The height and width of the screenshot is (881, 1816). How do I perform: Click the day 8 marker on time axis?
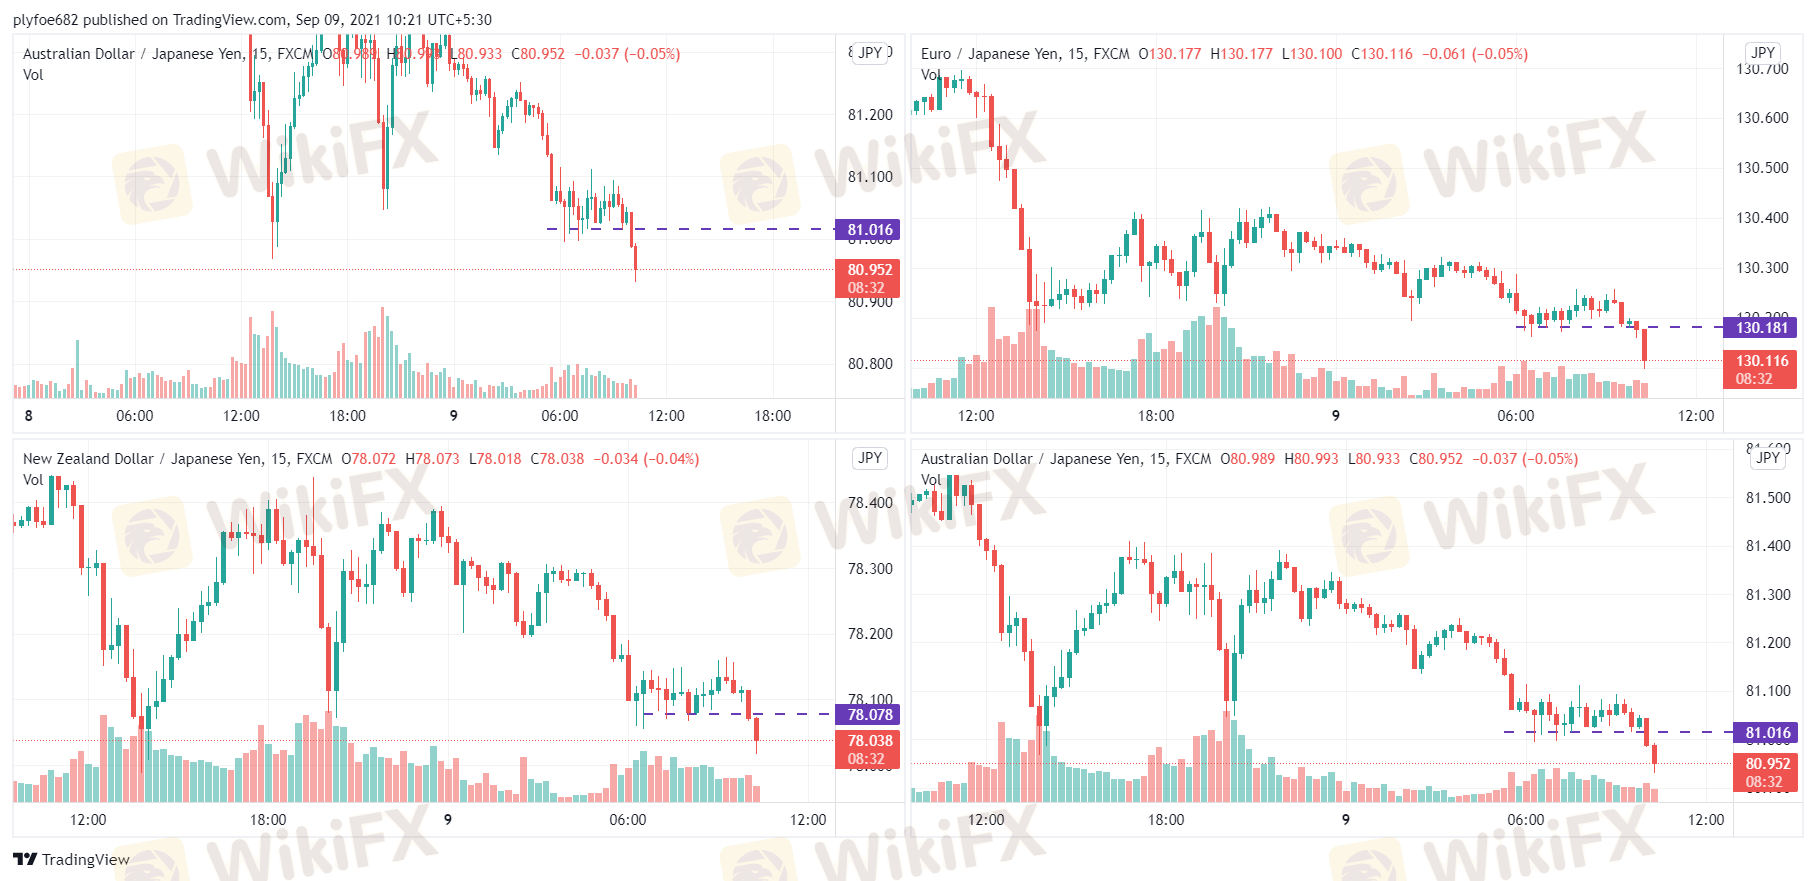point(28,416)
